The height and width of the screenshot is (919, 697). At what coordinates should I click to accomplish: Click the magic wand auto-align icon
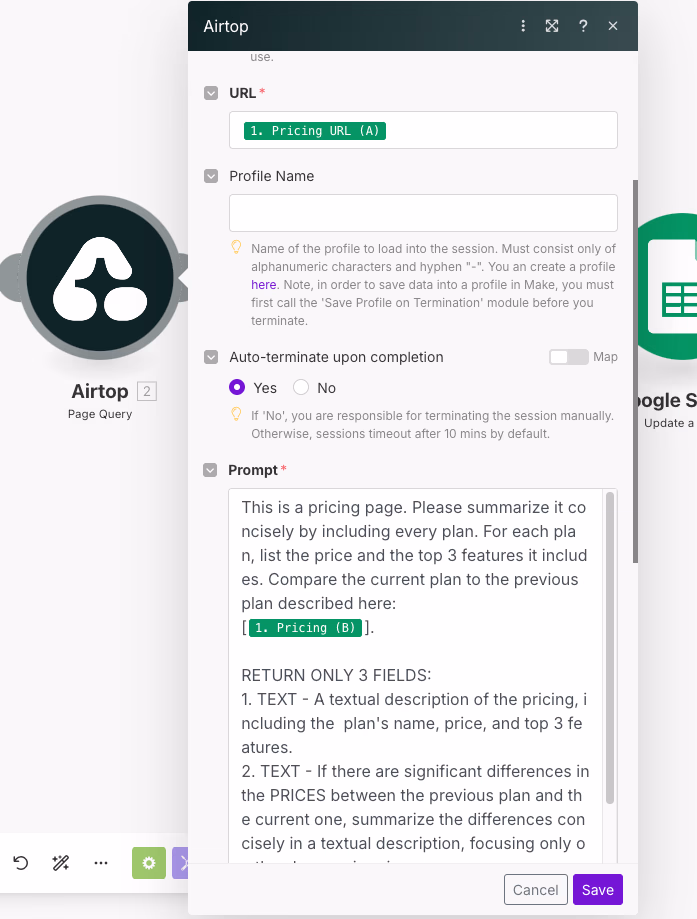tap(61, 863)
